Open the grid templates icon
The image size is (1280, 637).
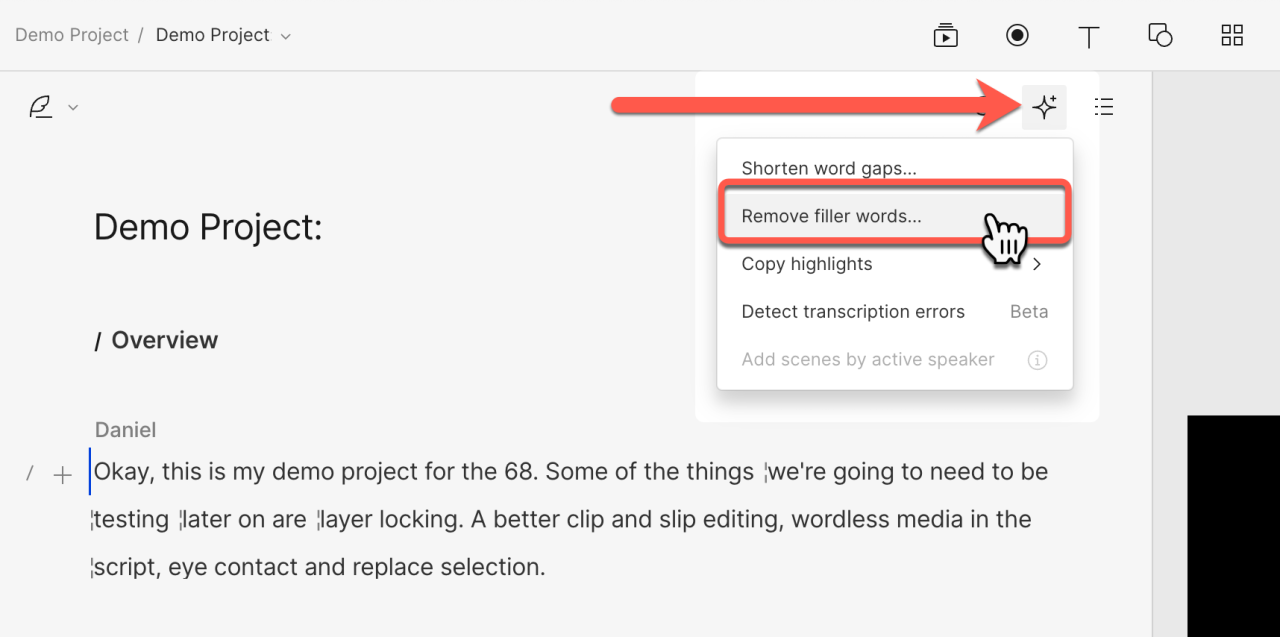[1232, 36]
